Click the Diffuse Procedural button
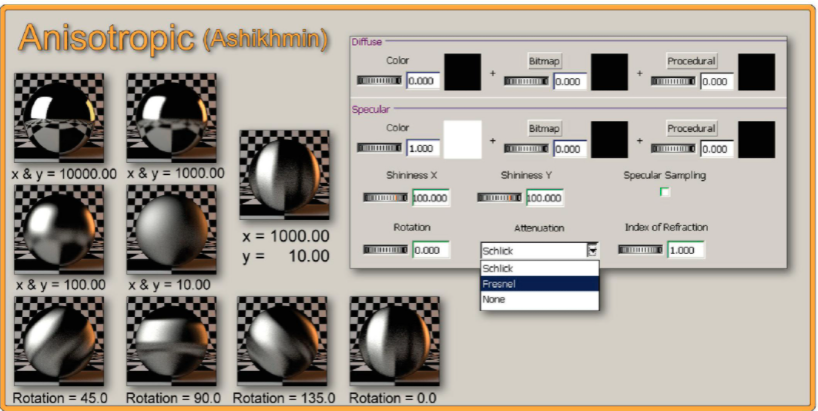 [691, 61]
